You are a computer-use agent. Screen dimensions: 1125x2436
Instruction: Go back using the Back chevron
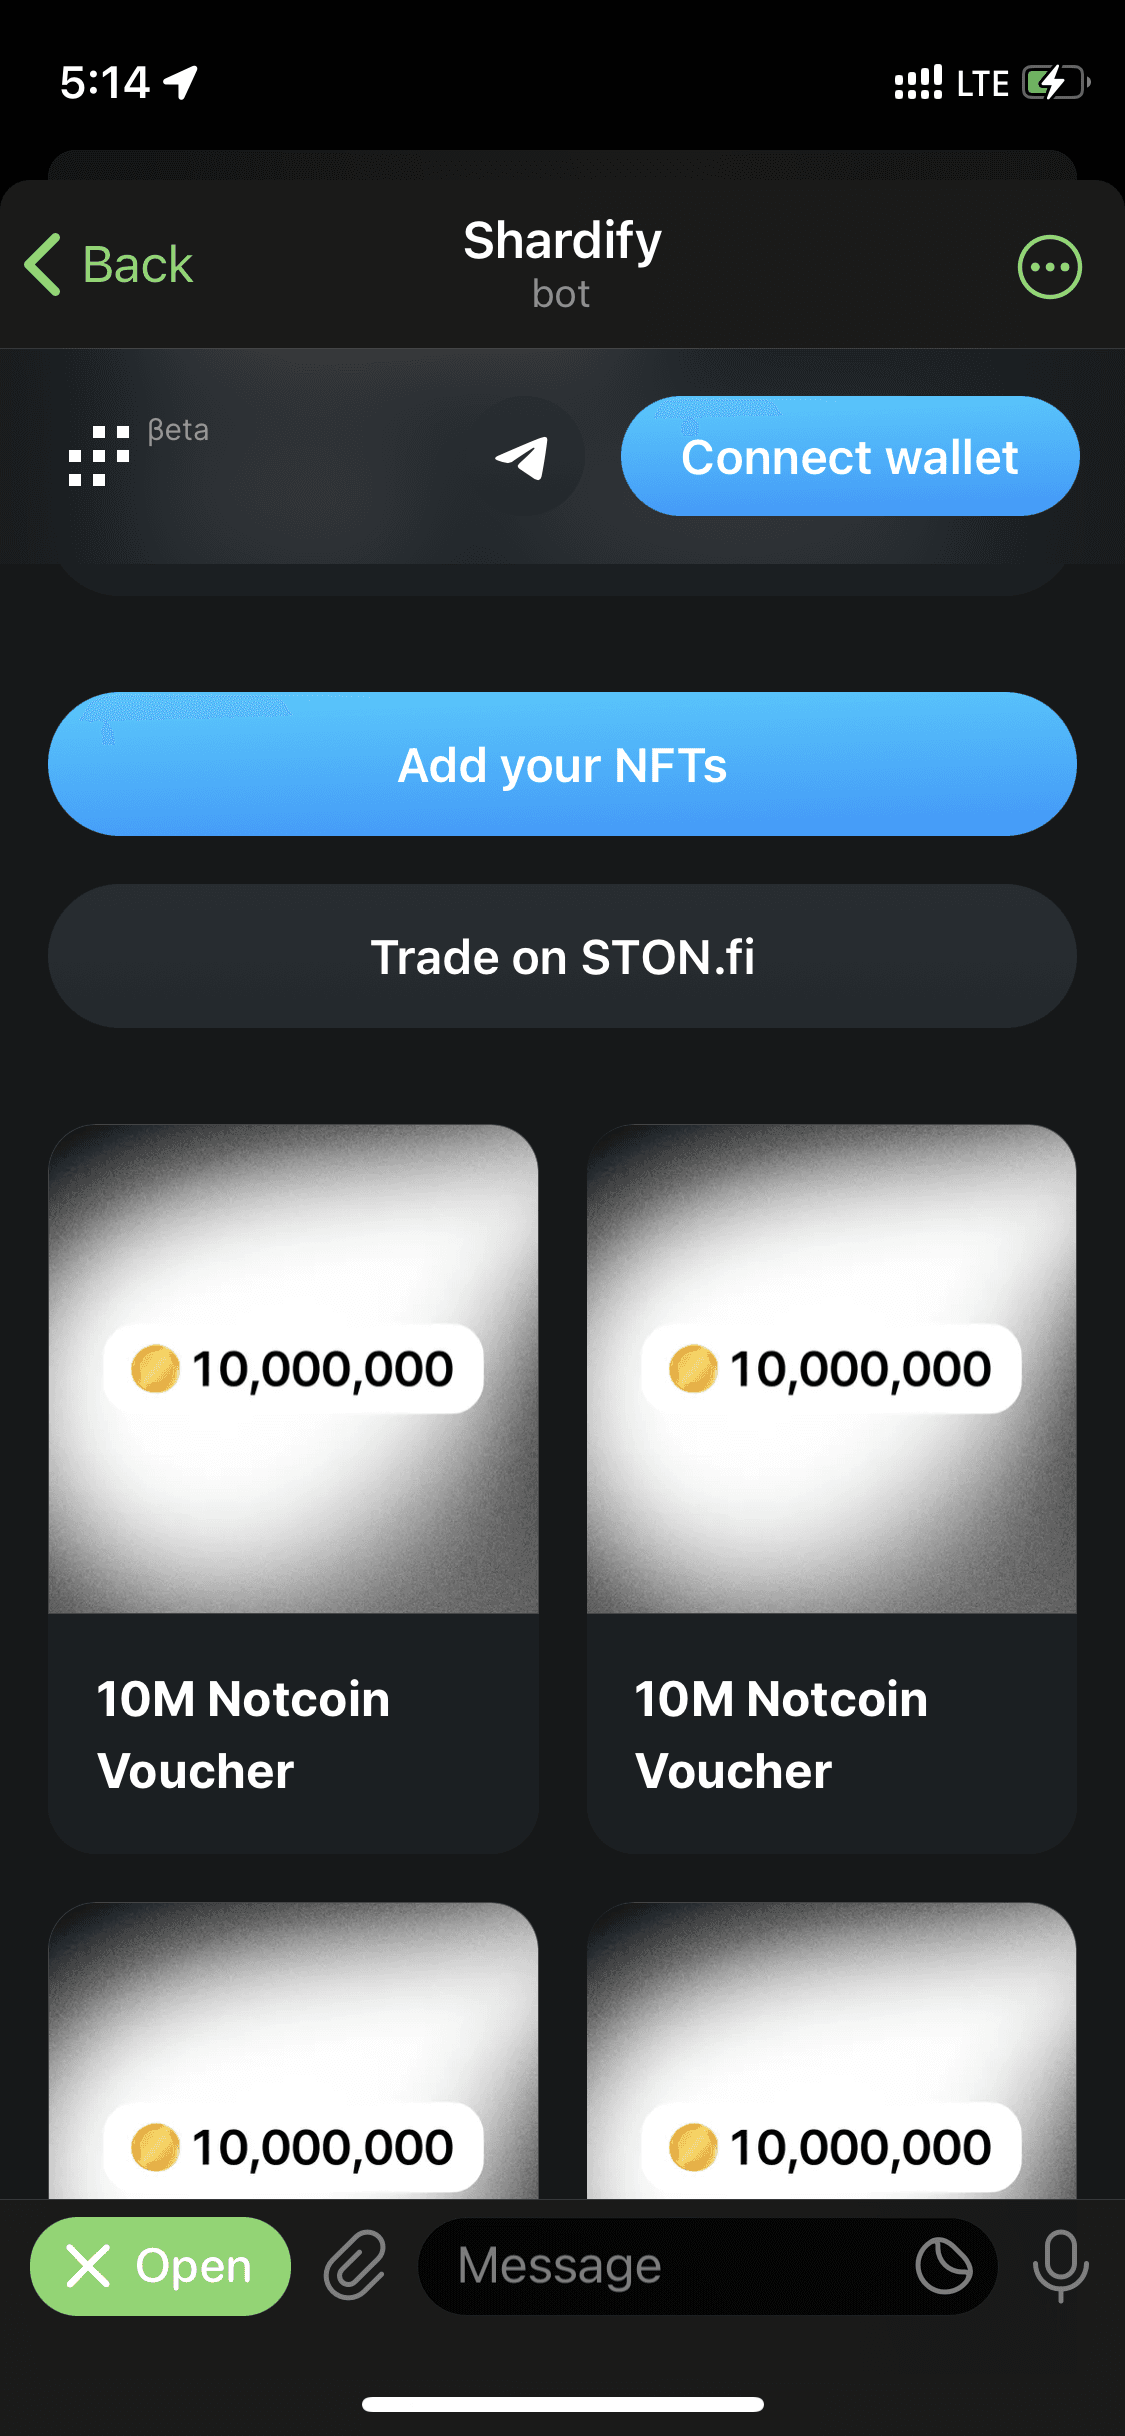(x=109, y=265)
